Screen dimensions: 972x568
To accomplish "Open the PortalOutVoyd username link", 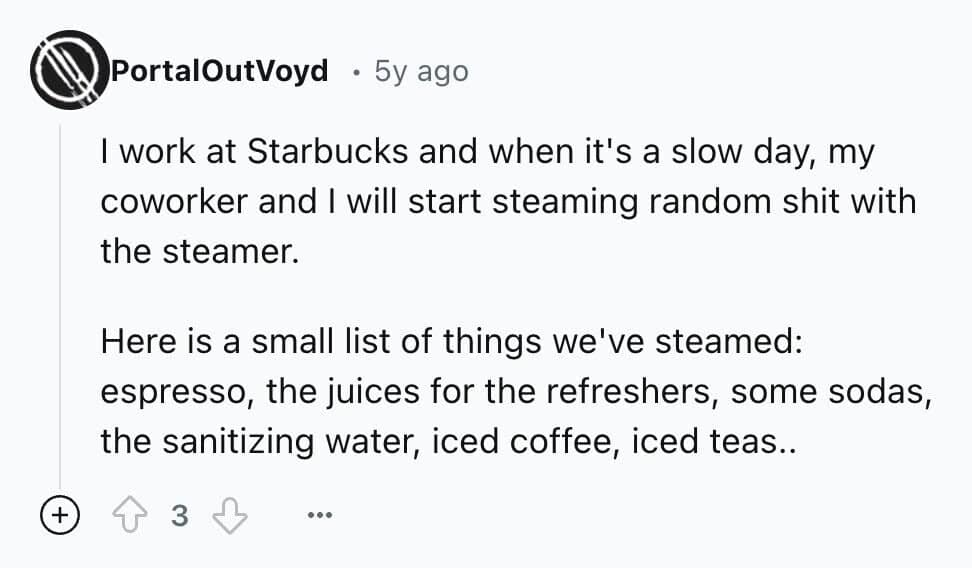I will click(x=219, y=72).
